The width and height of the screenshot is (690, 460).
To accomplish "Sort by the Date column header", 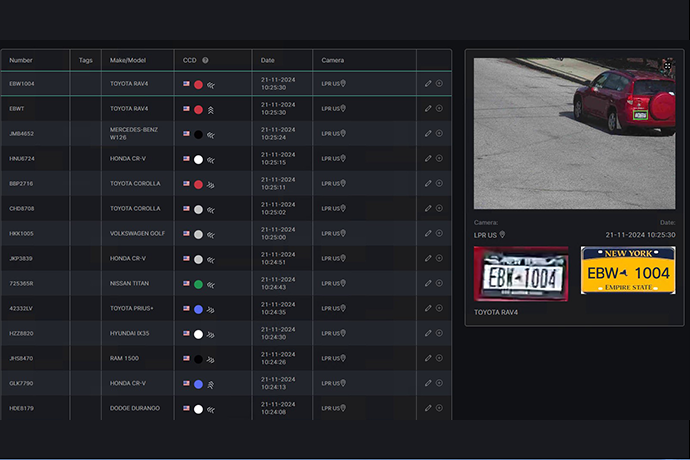I will [269, 60].
